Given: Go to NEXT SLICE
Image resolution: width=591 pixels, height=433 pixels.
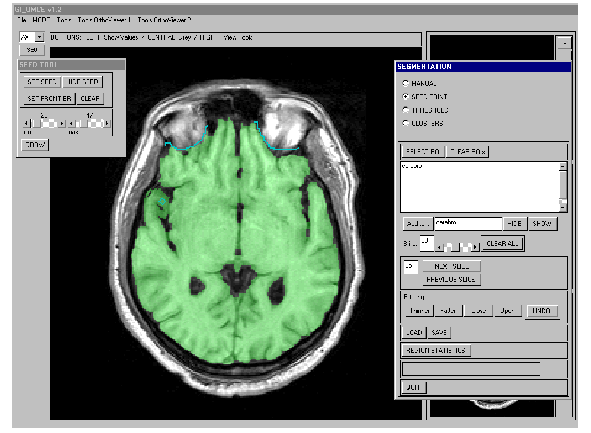Looking at the screenshot, I should pos(452,266).
